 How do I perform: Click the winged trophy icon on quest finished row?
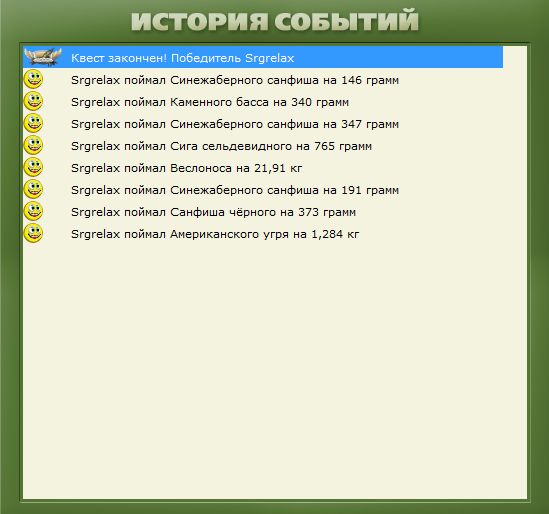click(x=43, y=57)
